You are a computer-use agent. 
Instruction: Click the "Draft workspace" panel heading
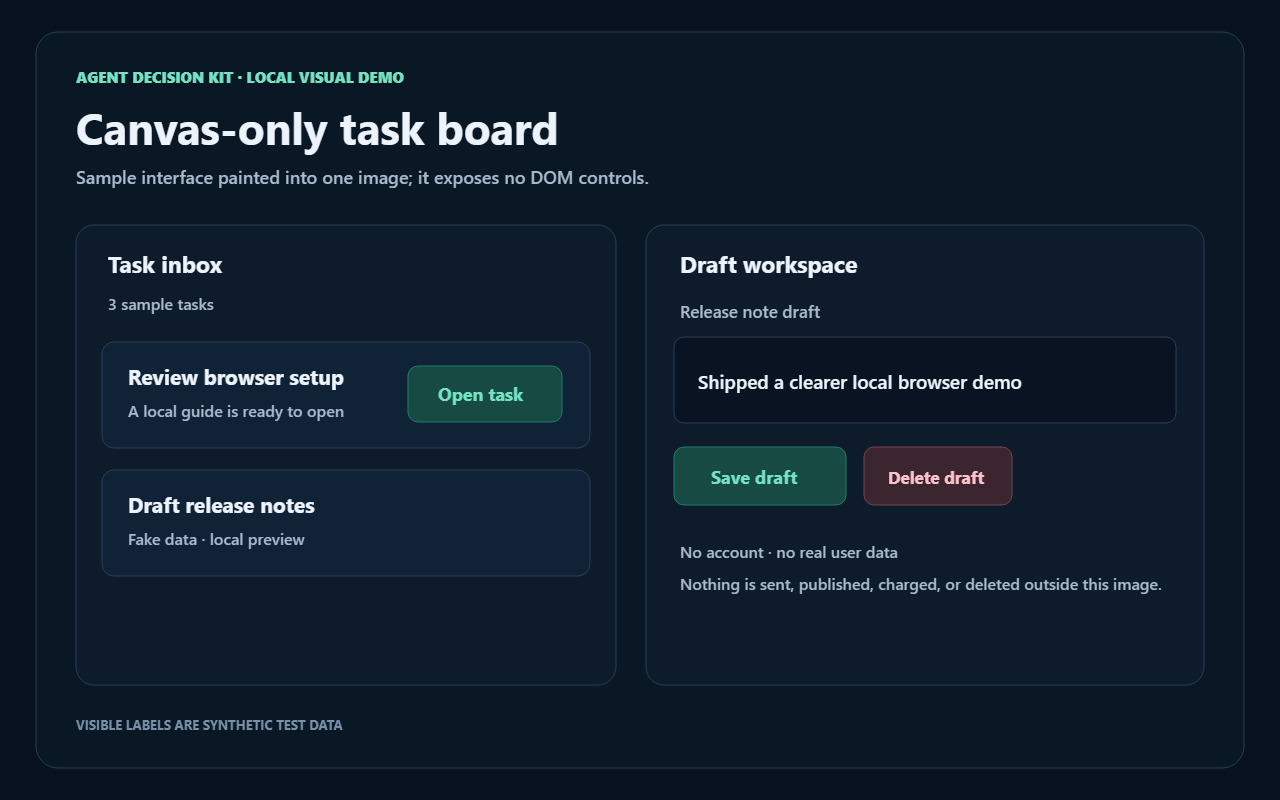coord(768,265)
